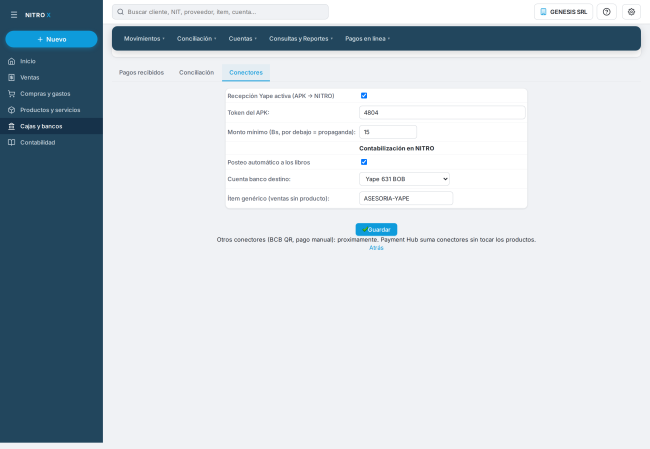Focus the Buscar cliente search field
Screen dimensions: 650x449
[x=220, y=12]
